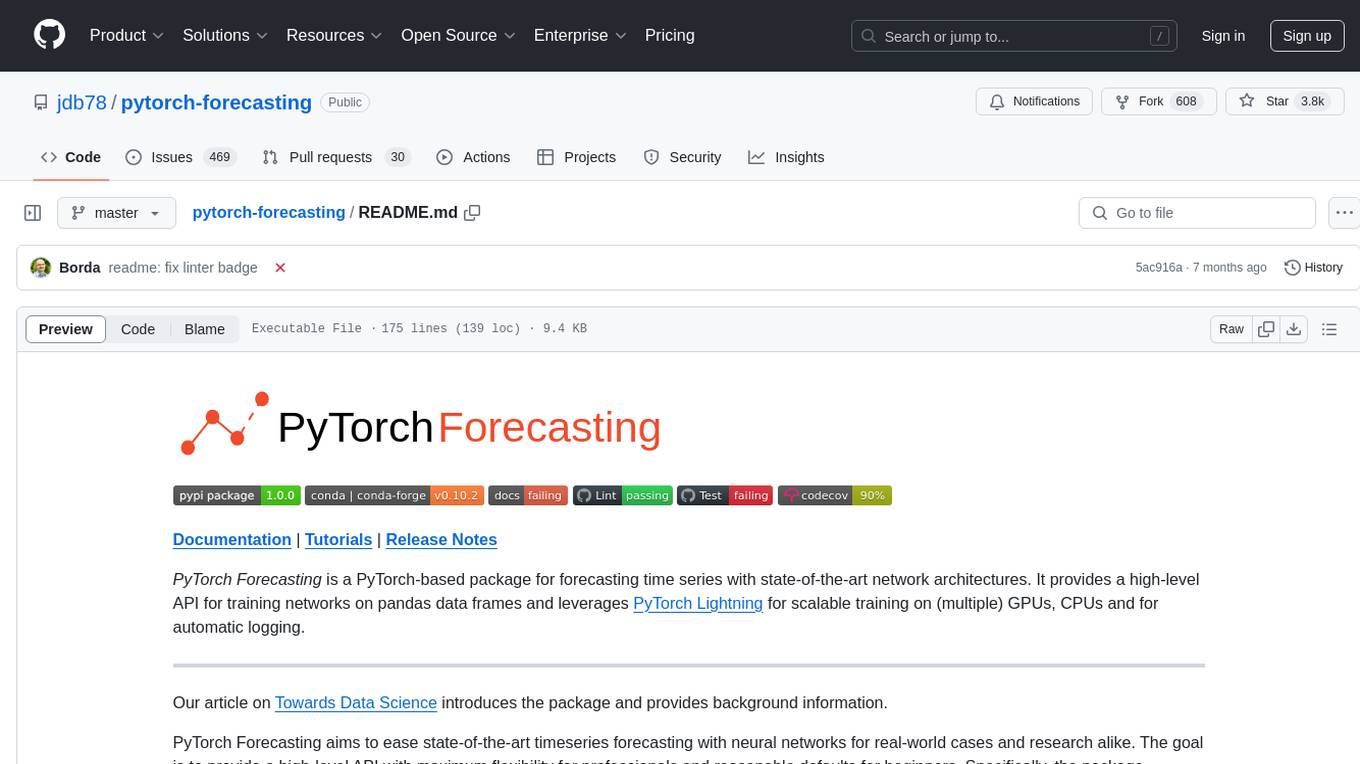Expand the Product menu

127,35
